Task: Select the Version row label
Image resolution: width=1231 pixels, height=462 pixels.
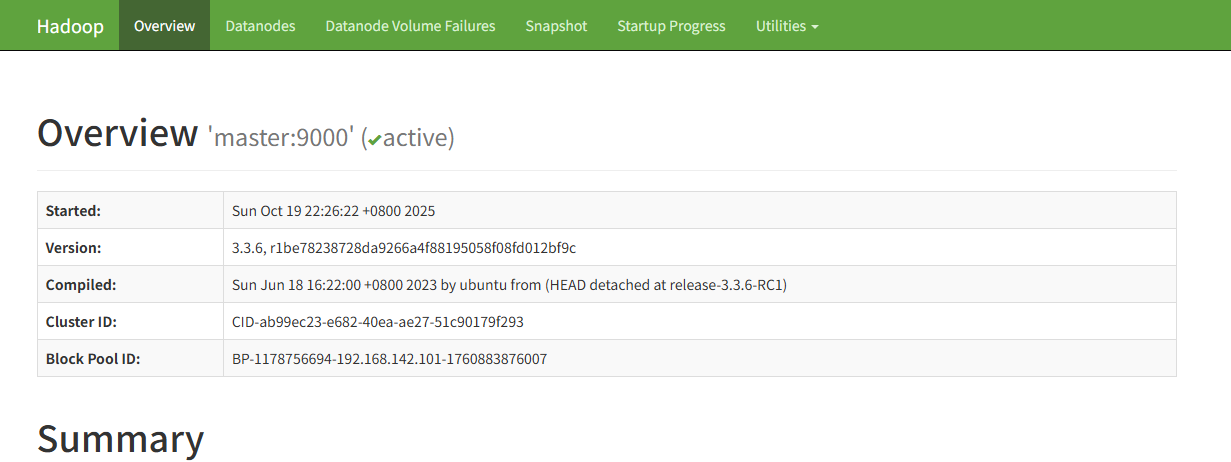Action: pyautogui.click(x=73, y=248)
